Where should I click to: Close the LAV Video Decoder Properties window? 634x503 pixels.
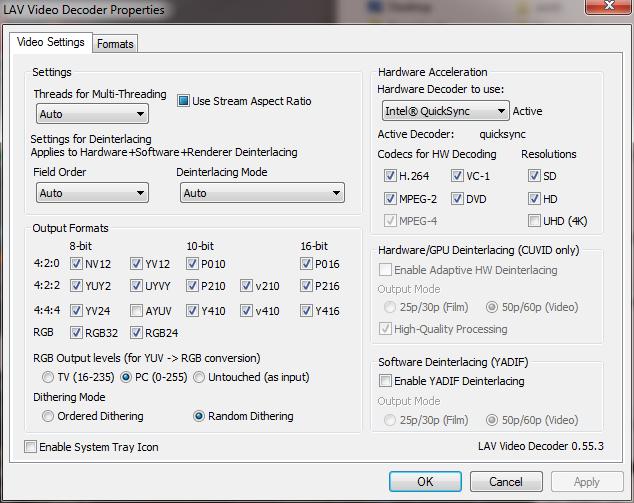(603, 8)
